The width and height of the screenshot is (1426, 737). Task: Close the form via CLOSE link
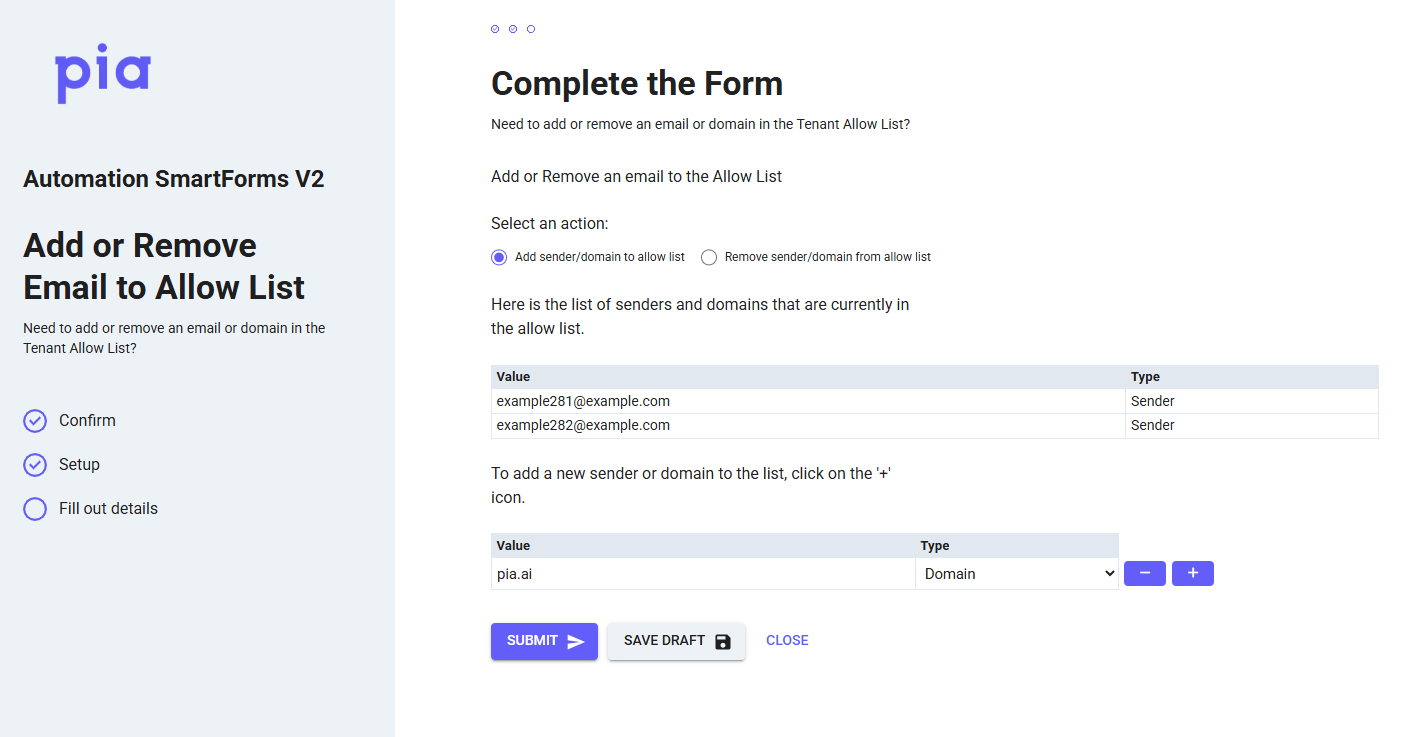(787, 641)
